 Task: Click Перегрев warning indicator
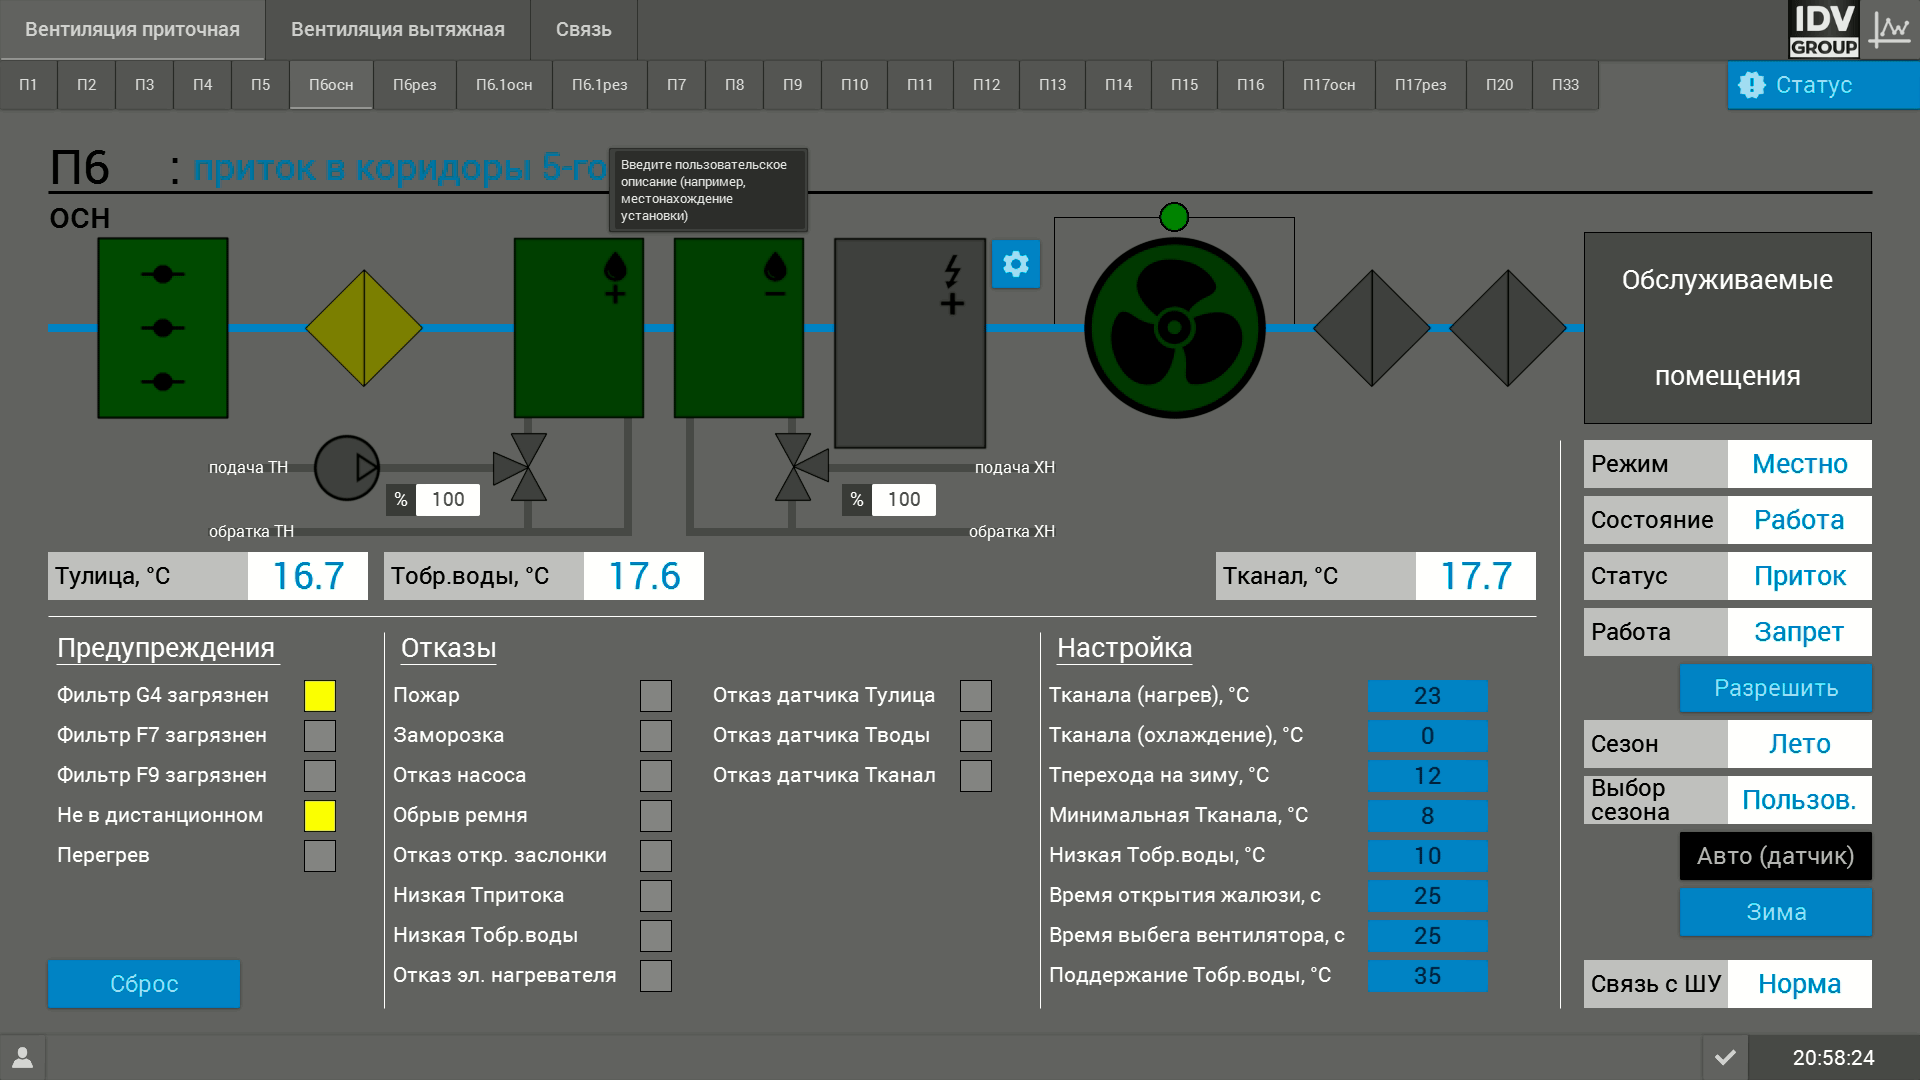pyautogui.click(x=320, y=856)
